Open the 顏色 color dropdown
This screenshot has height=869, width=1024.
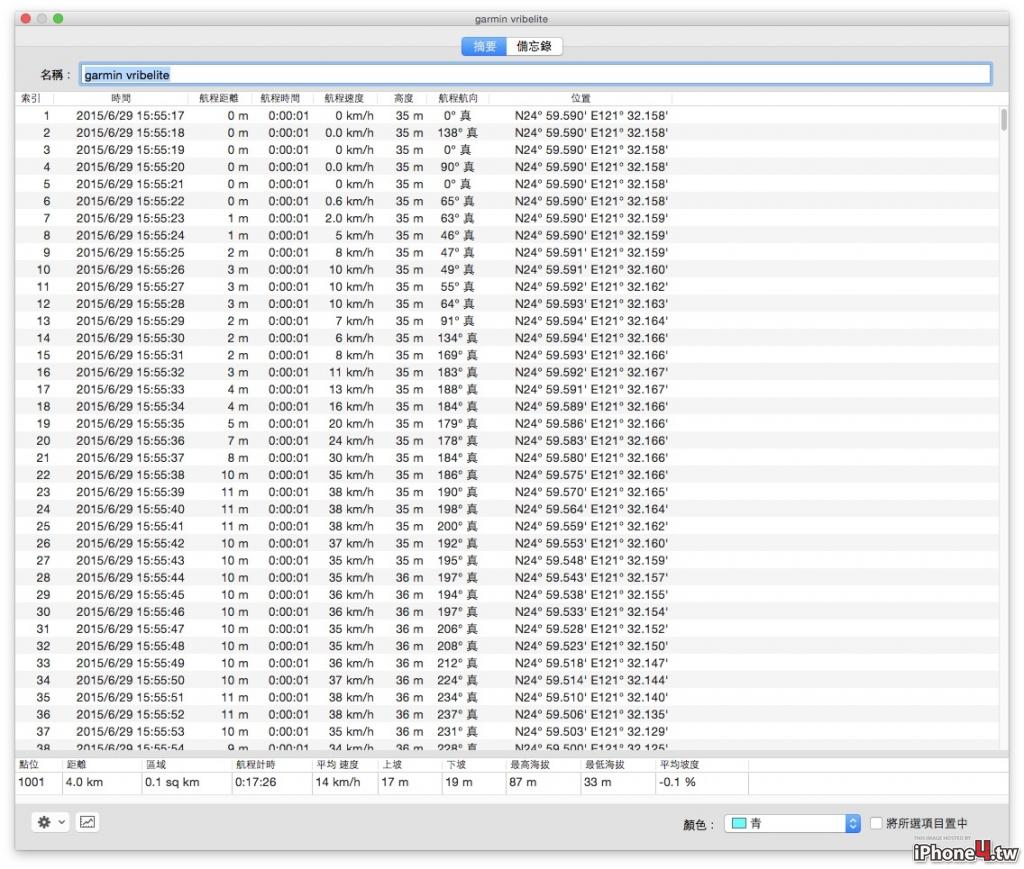pos(792,823)
